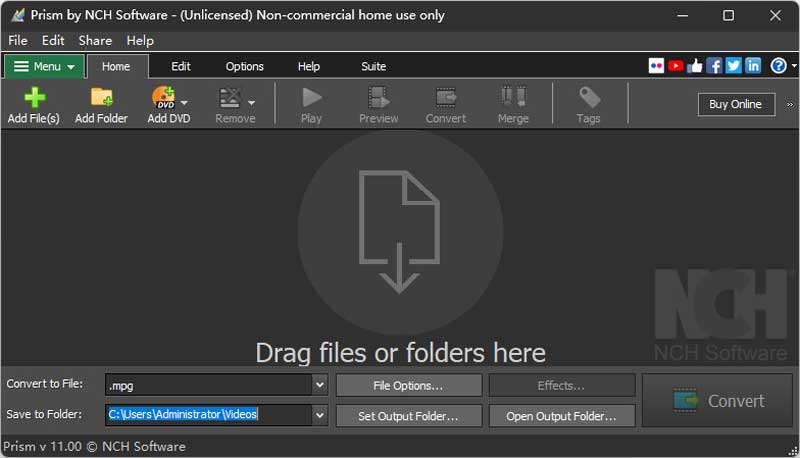Switch to the Help ribbon tab
This screenshot has height=458, width=800.
[309, 66]
